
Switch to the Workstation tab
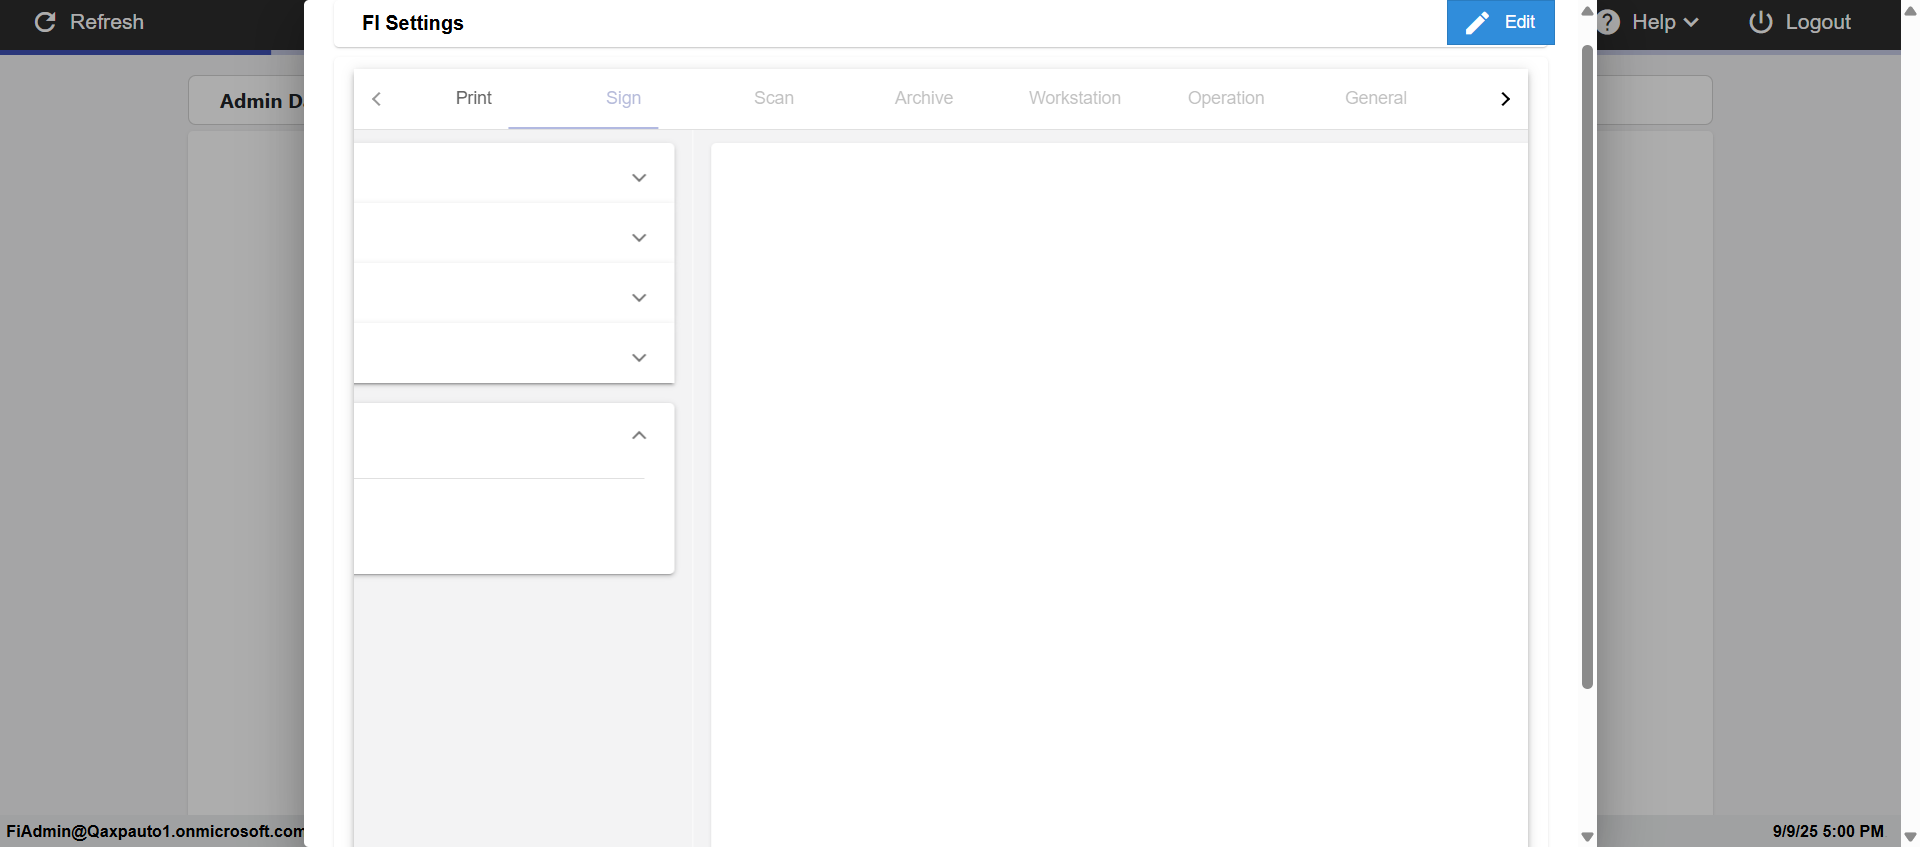(x=1075, y=98)
